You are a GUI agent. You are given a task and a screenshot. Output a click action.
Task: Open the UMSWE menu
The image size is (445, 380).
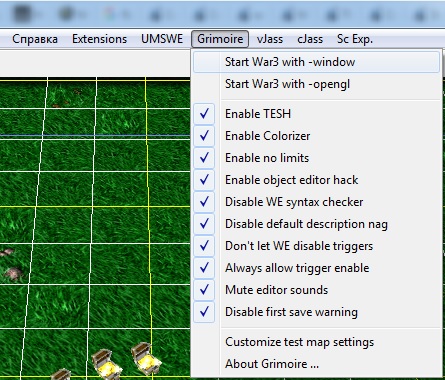click(x=162, y=39)
